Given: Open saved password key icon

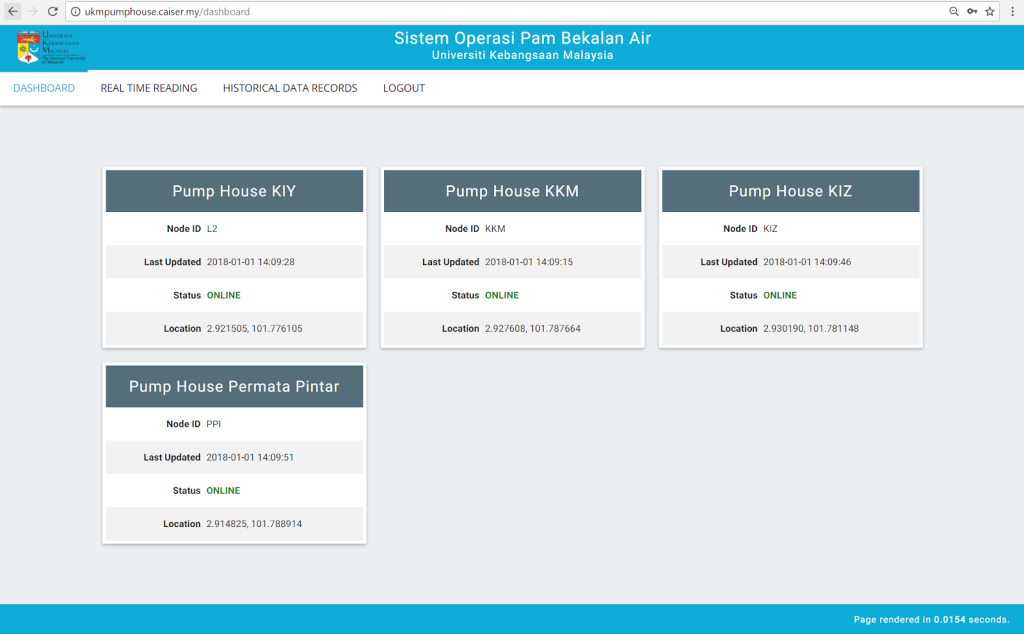Looking at the screenshot, I should [x=971, y=12].
